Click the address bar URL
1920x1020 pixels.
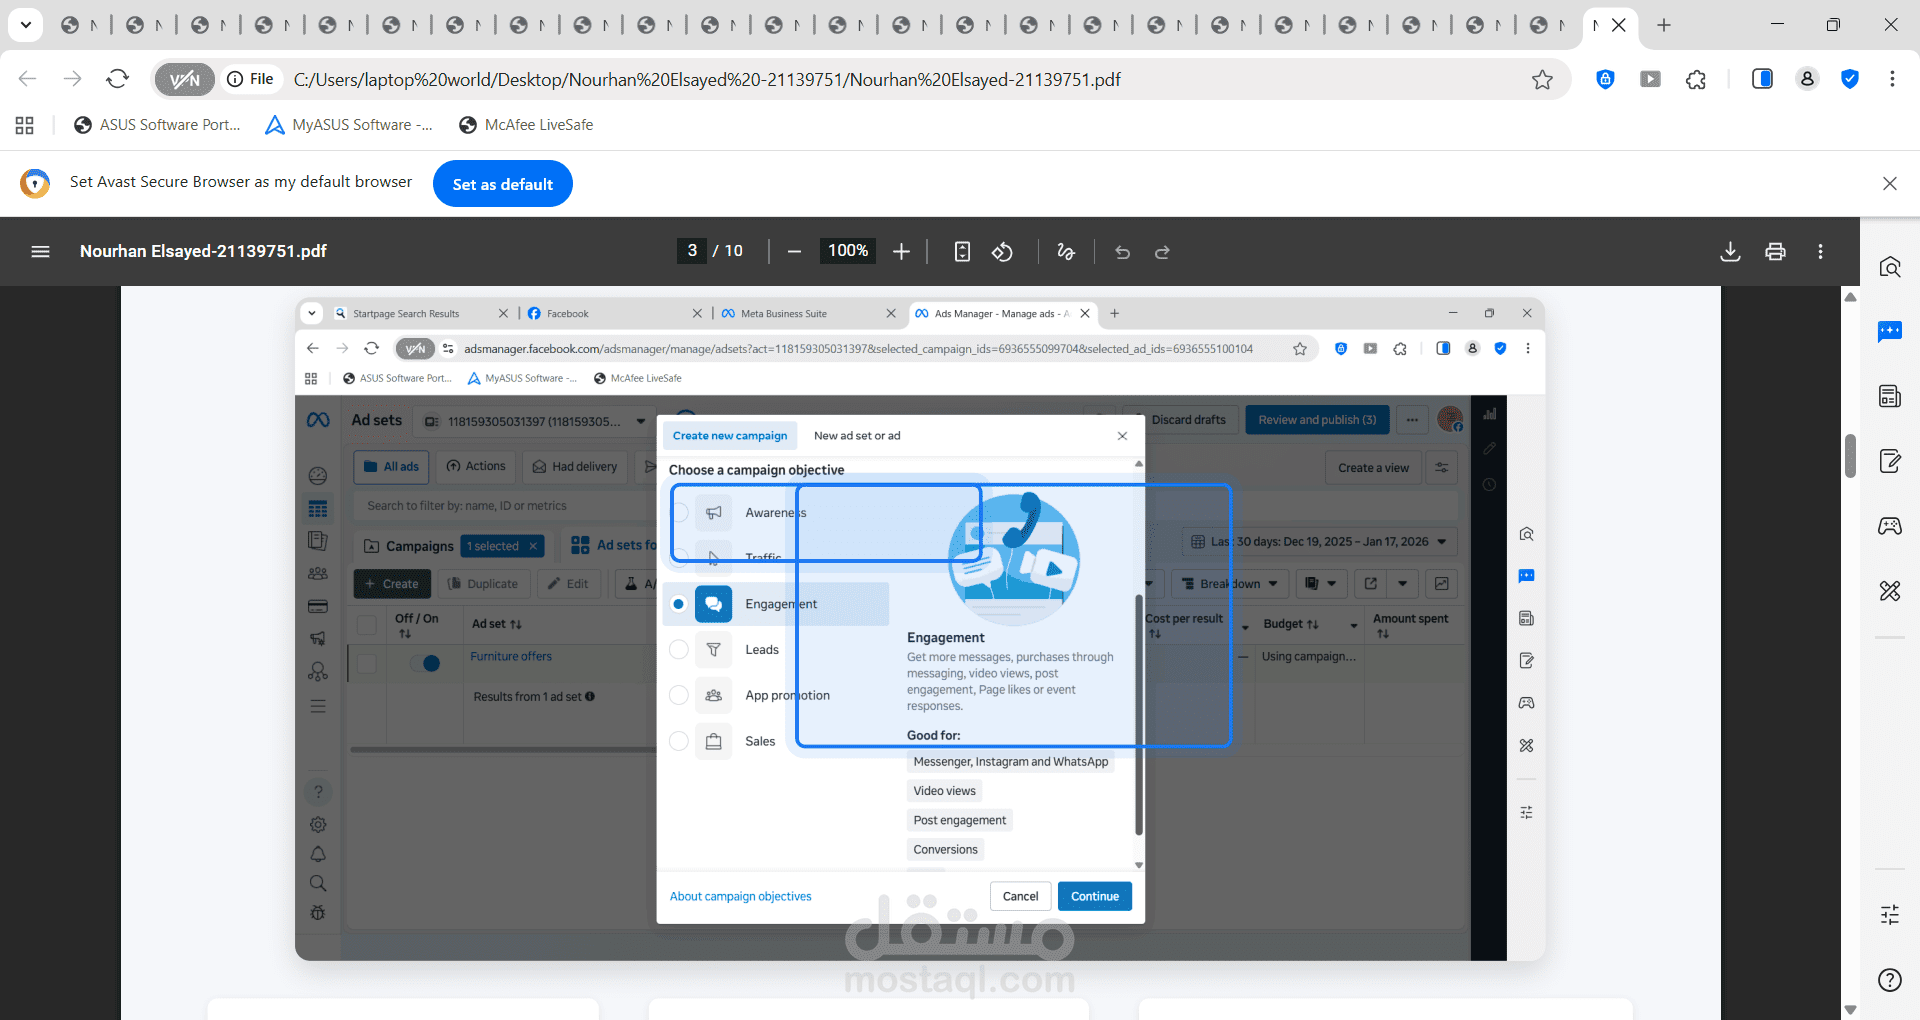(707, 79)
